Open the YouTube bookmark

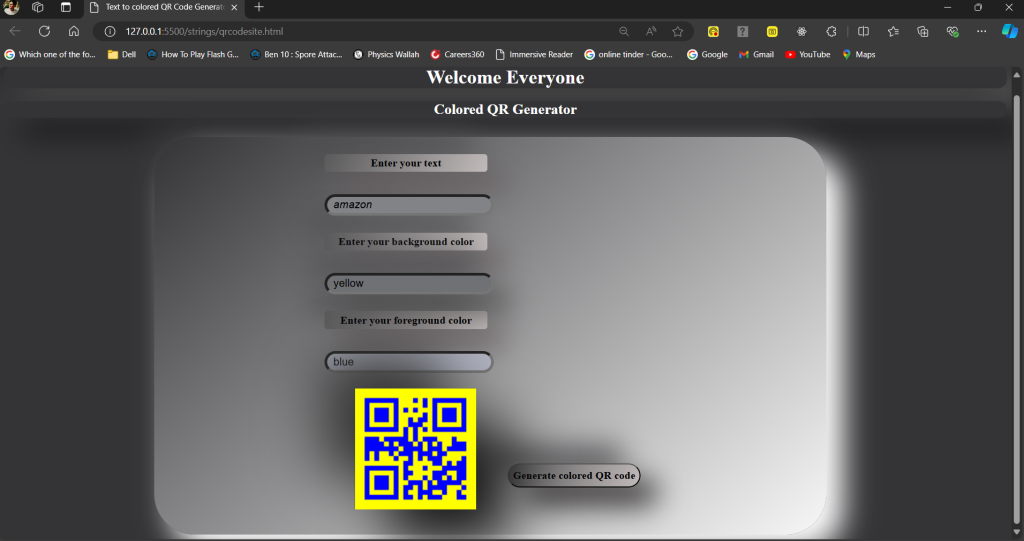point(808,55)
